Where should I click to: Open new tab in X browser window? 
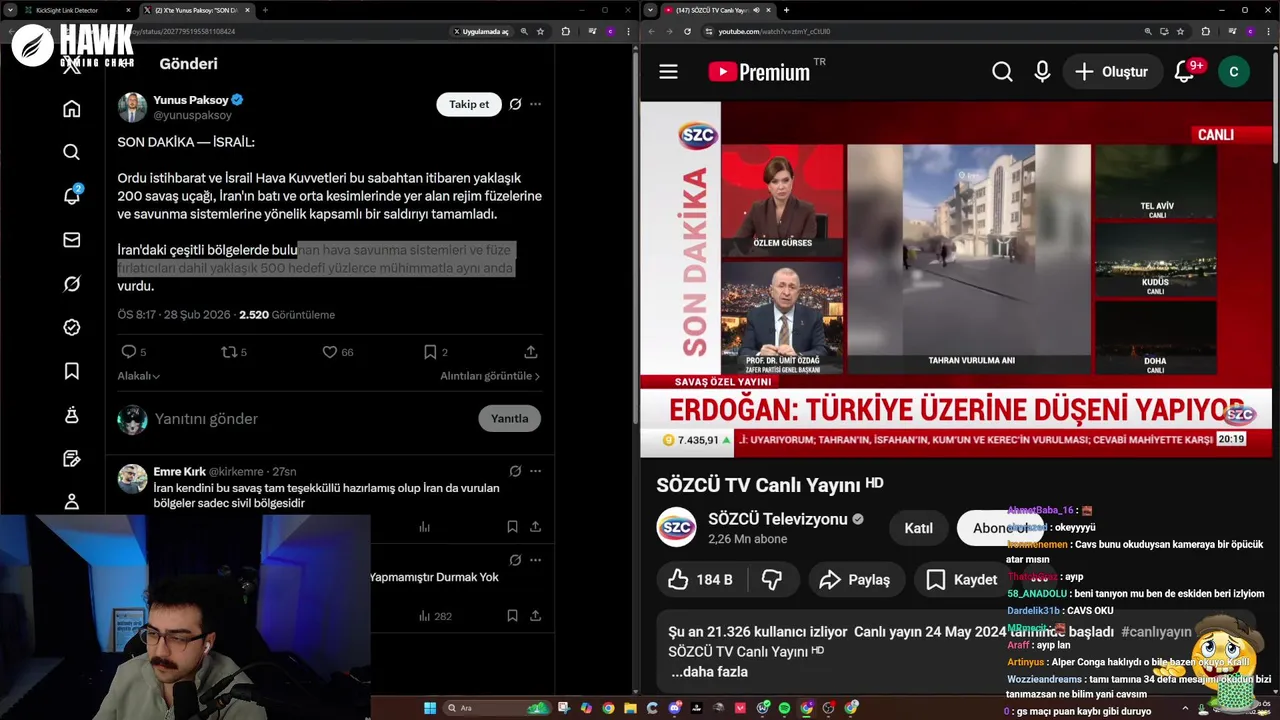click(265, 10)
